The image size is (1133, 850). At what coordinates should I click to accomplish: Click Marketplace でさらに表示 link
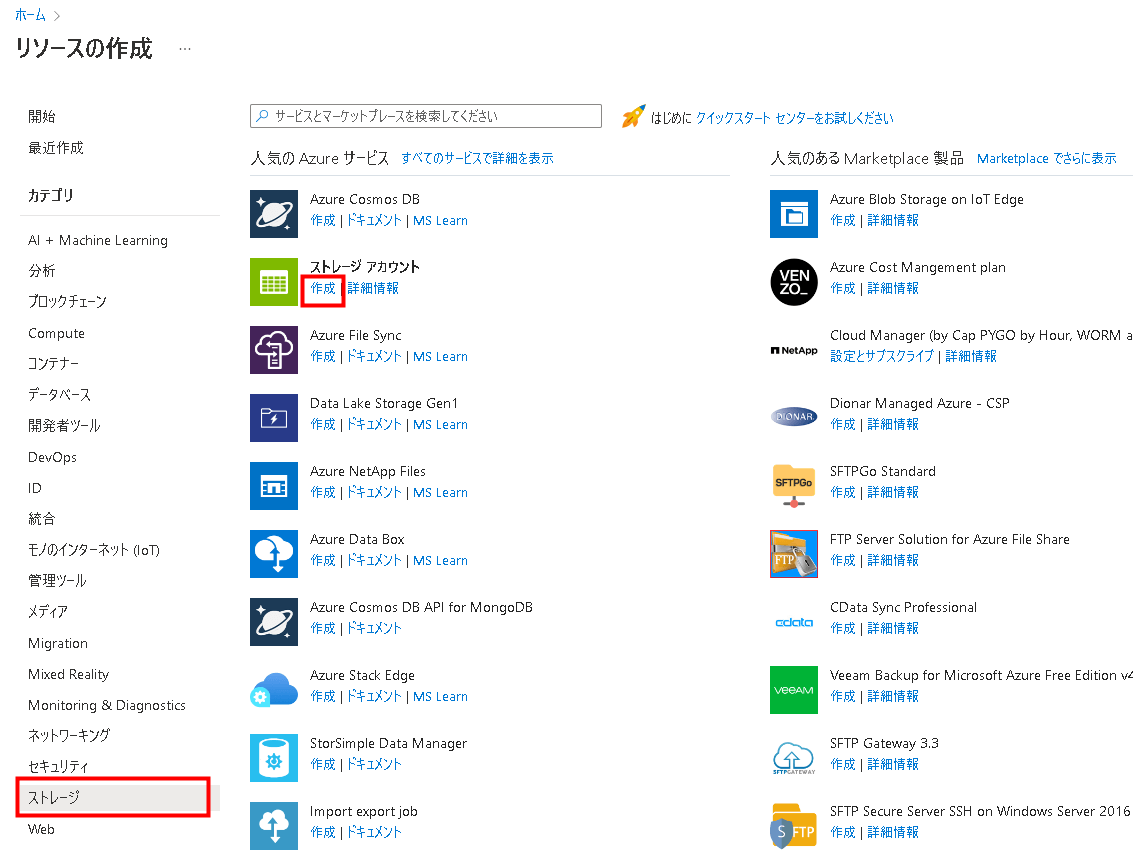point(1046,158)
